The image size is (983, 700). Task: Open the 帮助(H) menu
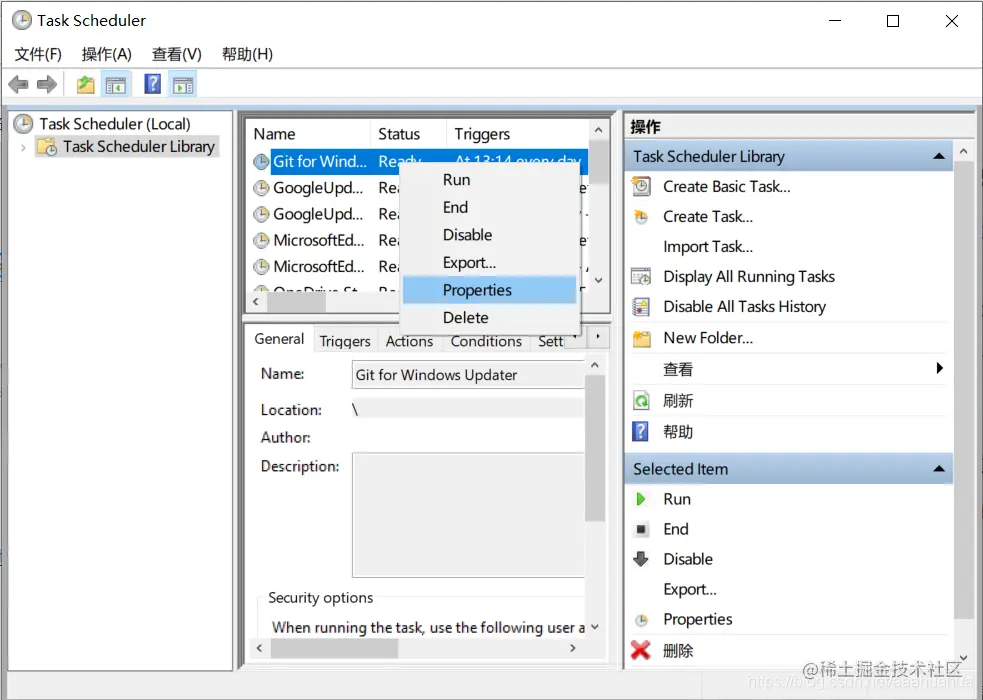coord(247,55)
